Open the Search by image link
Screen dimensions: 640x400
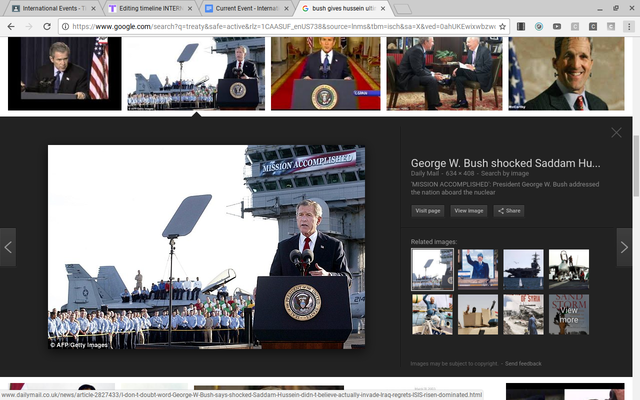504,173
